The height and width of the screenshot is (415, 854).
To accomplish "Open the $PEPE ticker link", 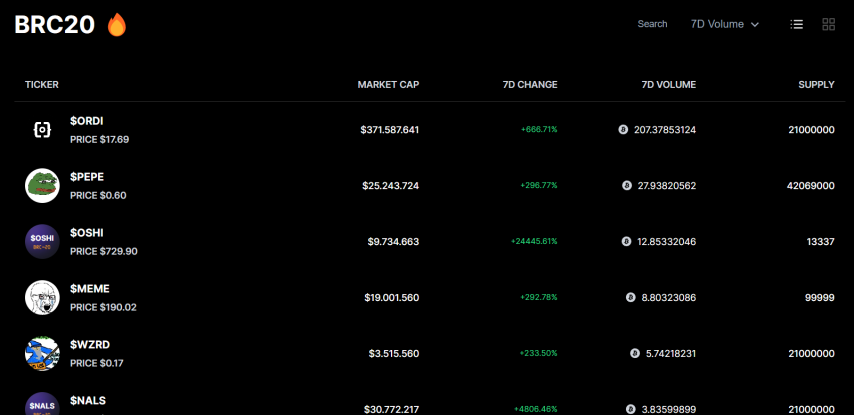I will click(87, 177).
